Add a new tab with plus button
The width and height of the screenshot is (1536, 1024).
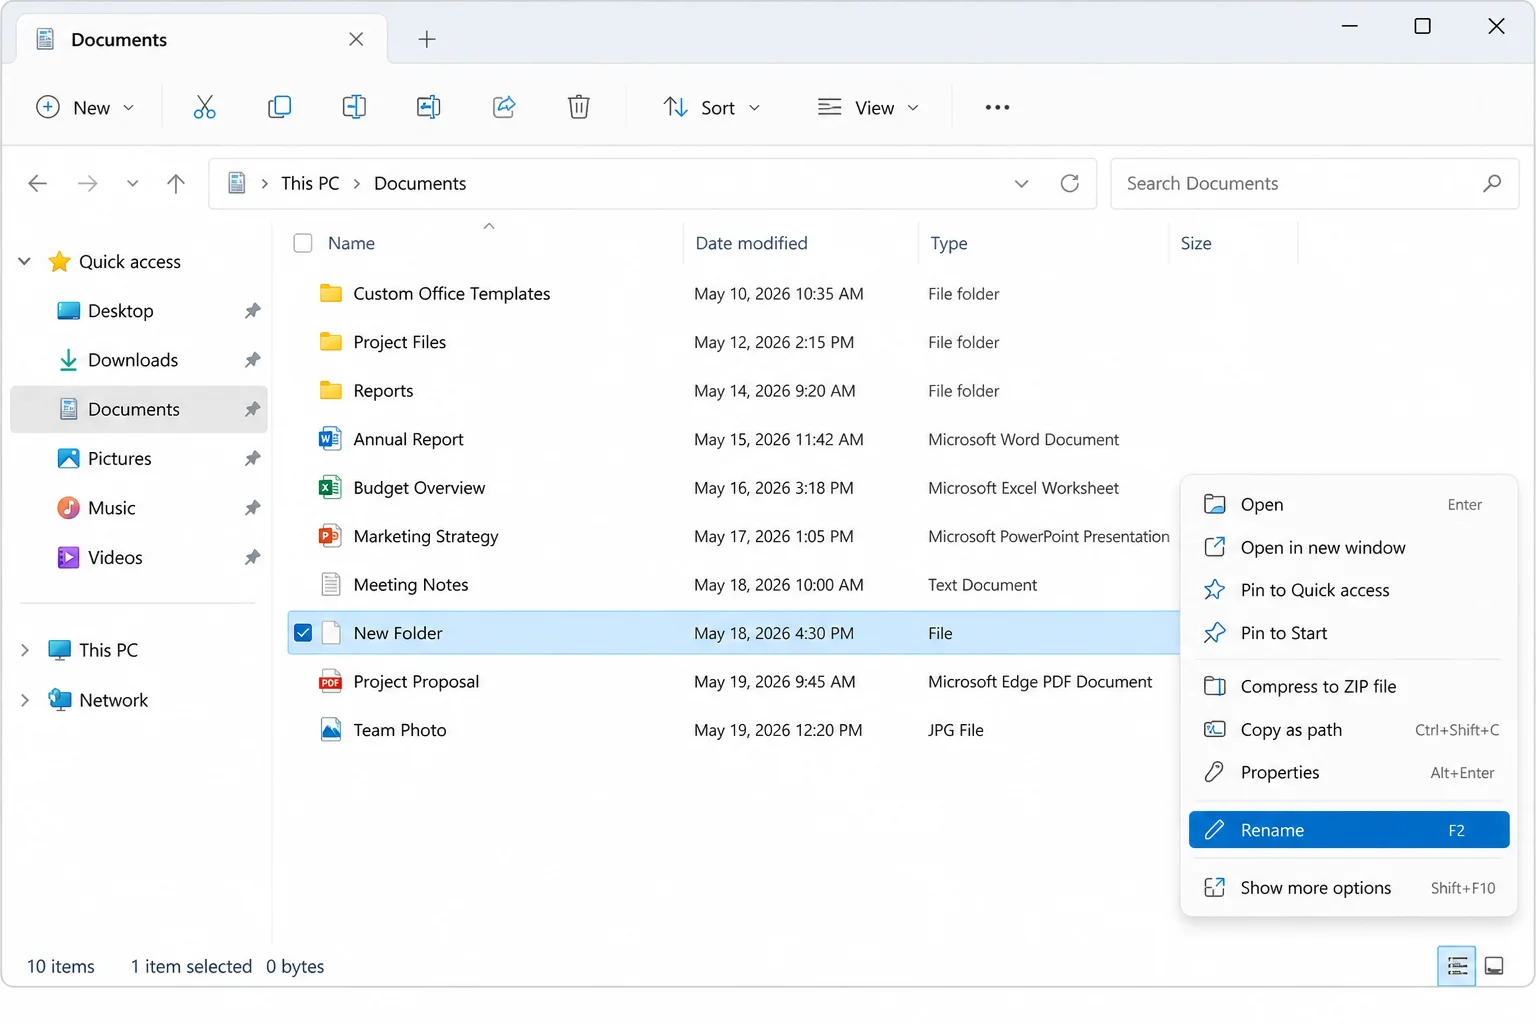click(427, 39)
